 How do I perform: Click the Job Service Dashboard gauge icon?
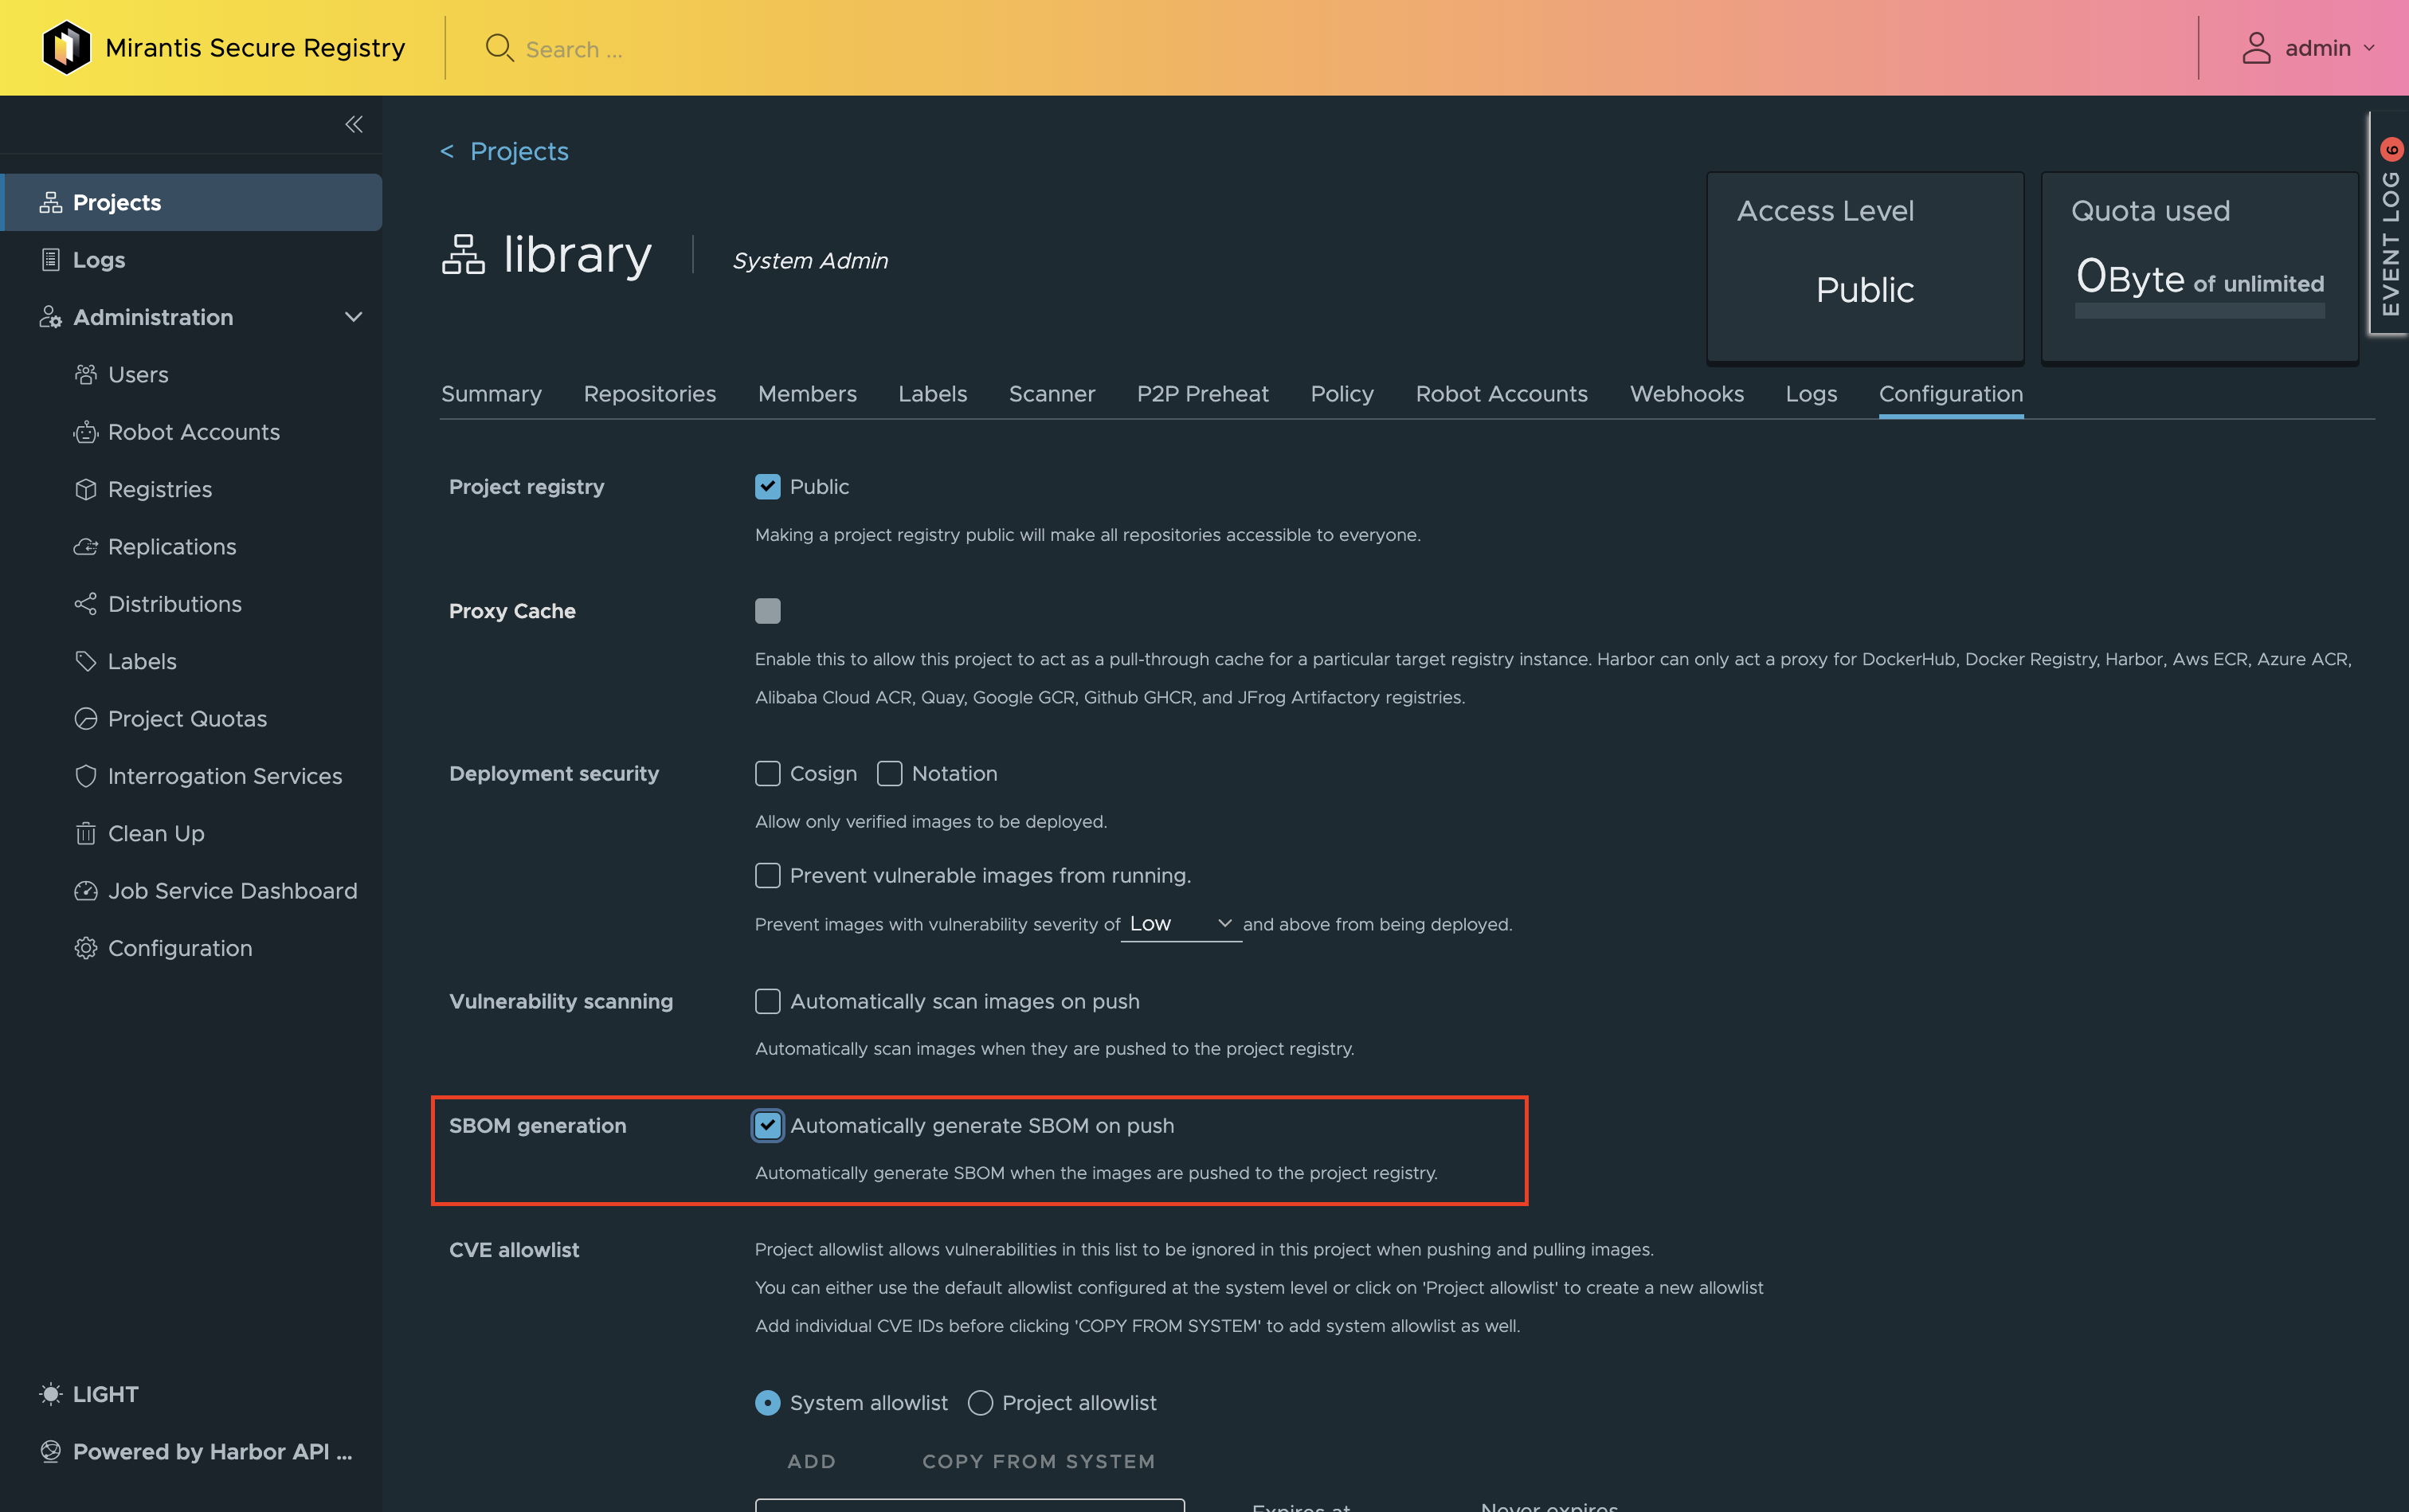coord(86,891)
